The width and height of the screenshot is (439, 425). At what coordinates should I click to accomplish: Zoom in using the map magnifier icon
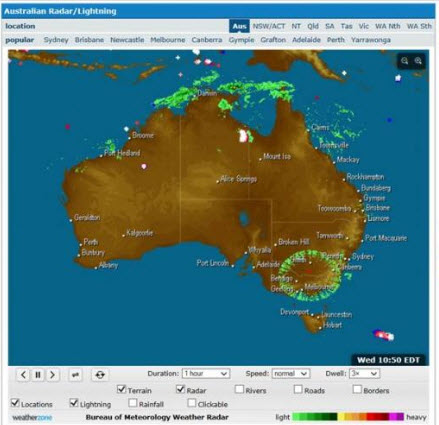tap(418, 61)
